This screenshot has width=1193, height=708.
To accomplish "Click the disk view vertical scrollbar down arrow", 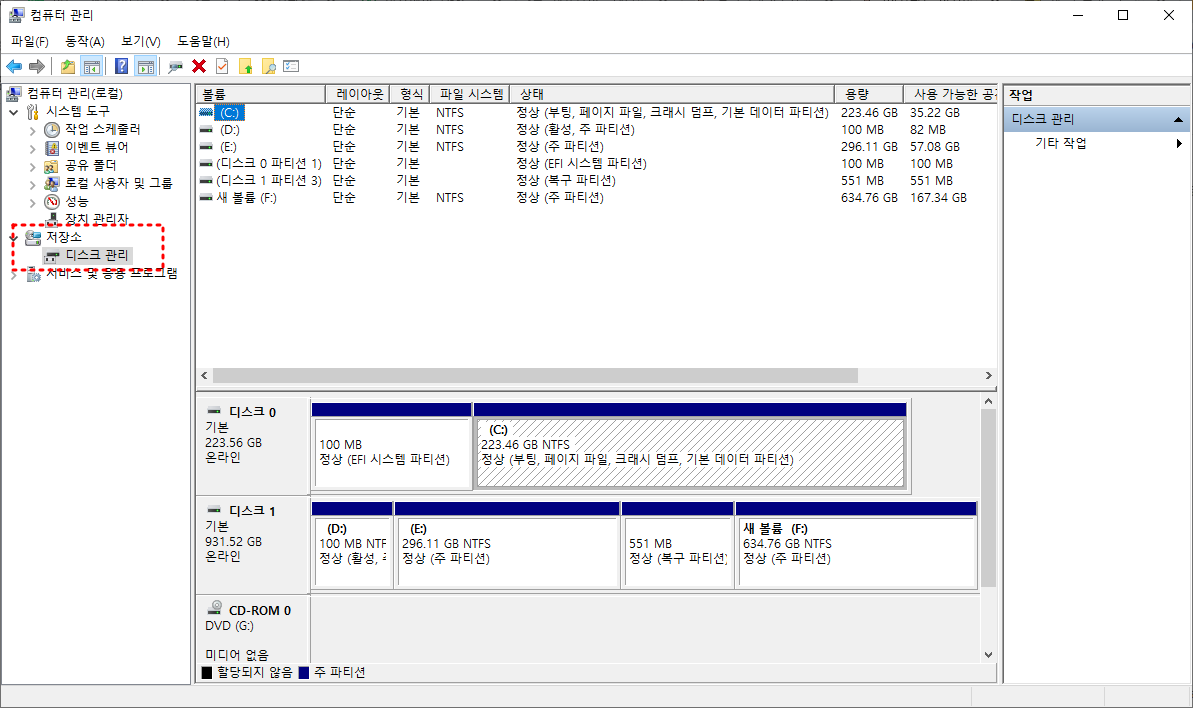I will pyautogui.click(x=988, y=655).
